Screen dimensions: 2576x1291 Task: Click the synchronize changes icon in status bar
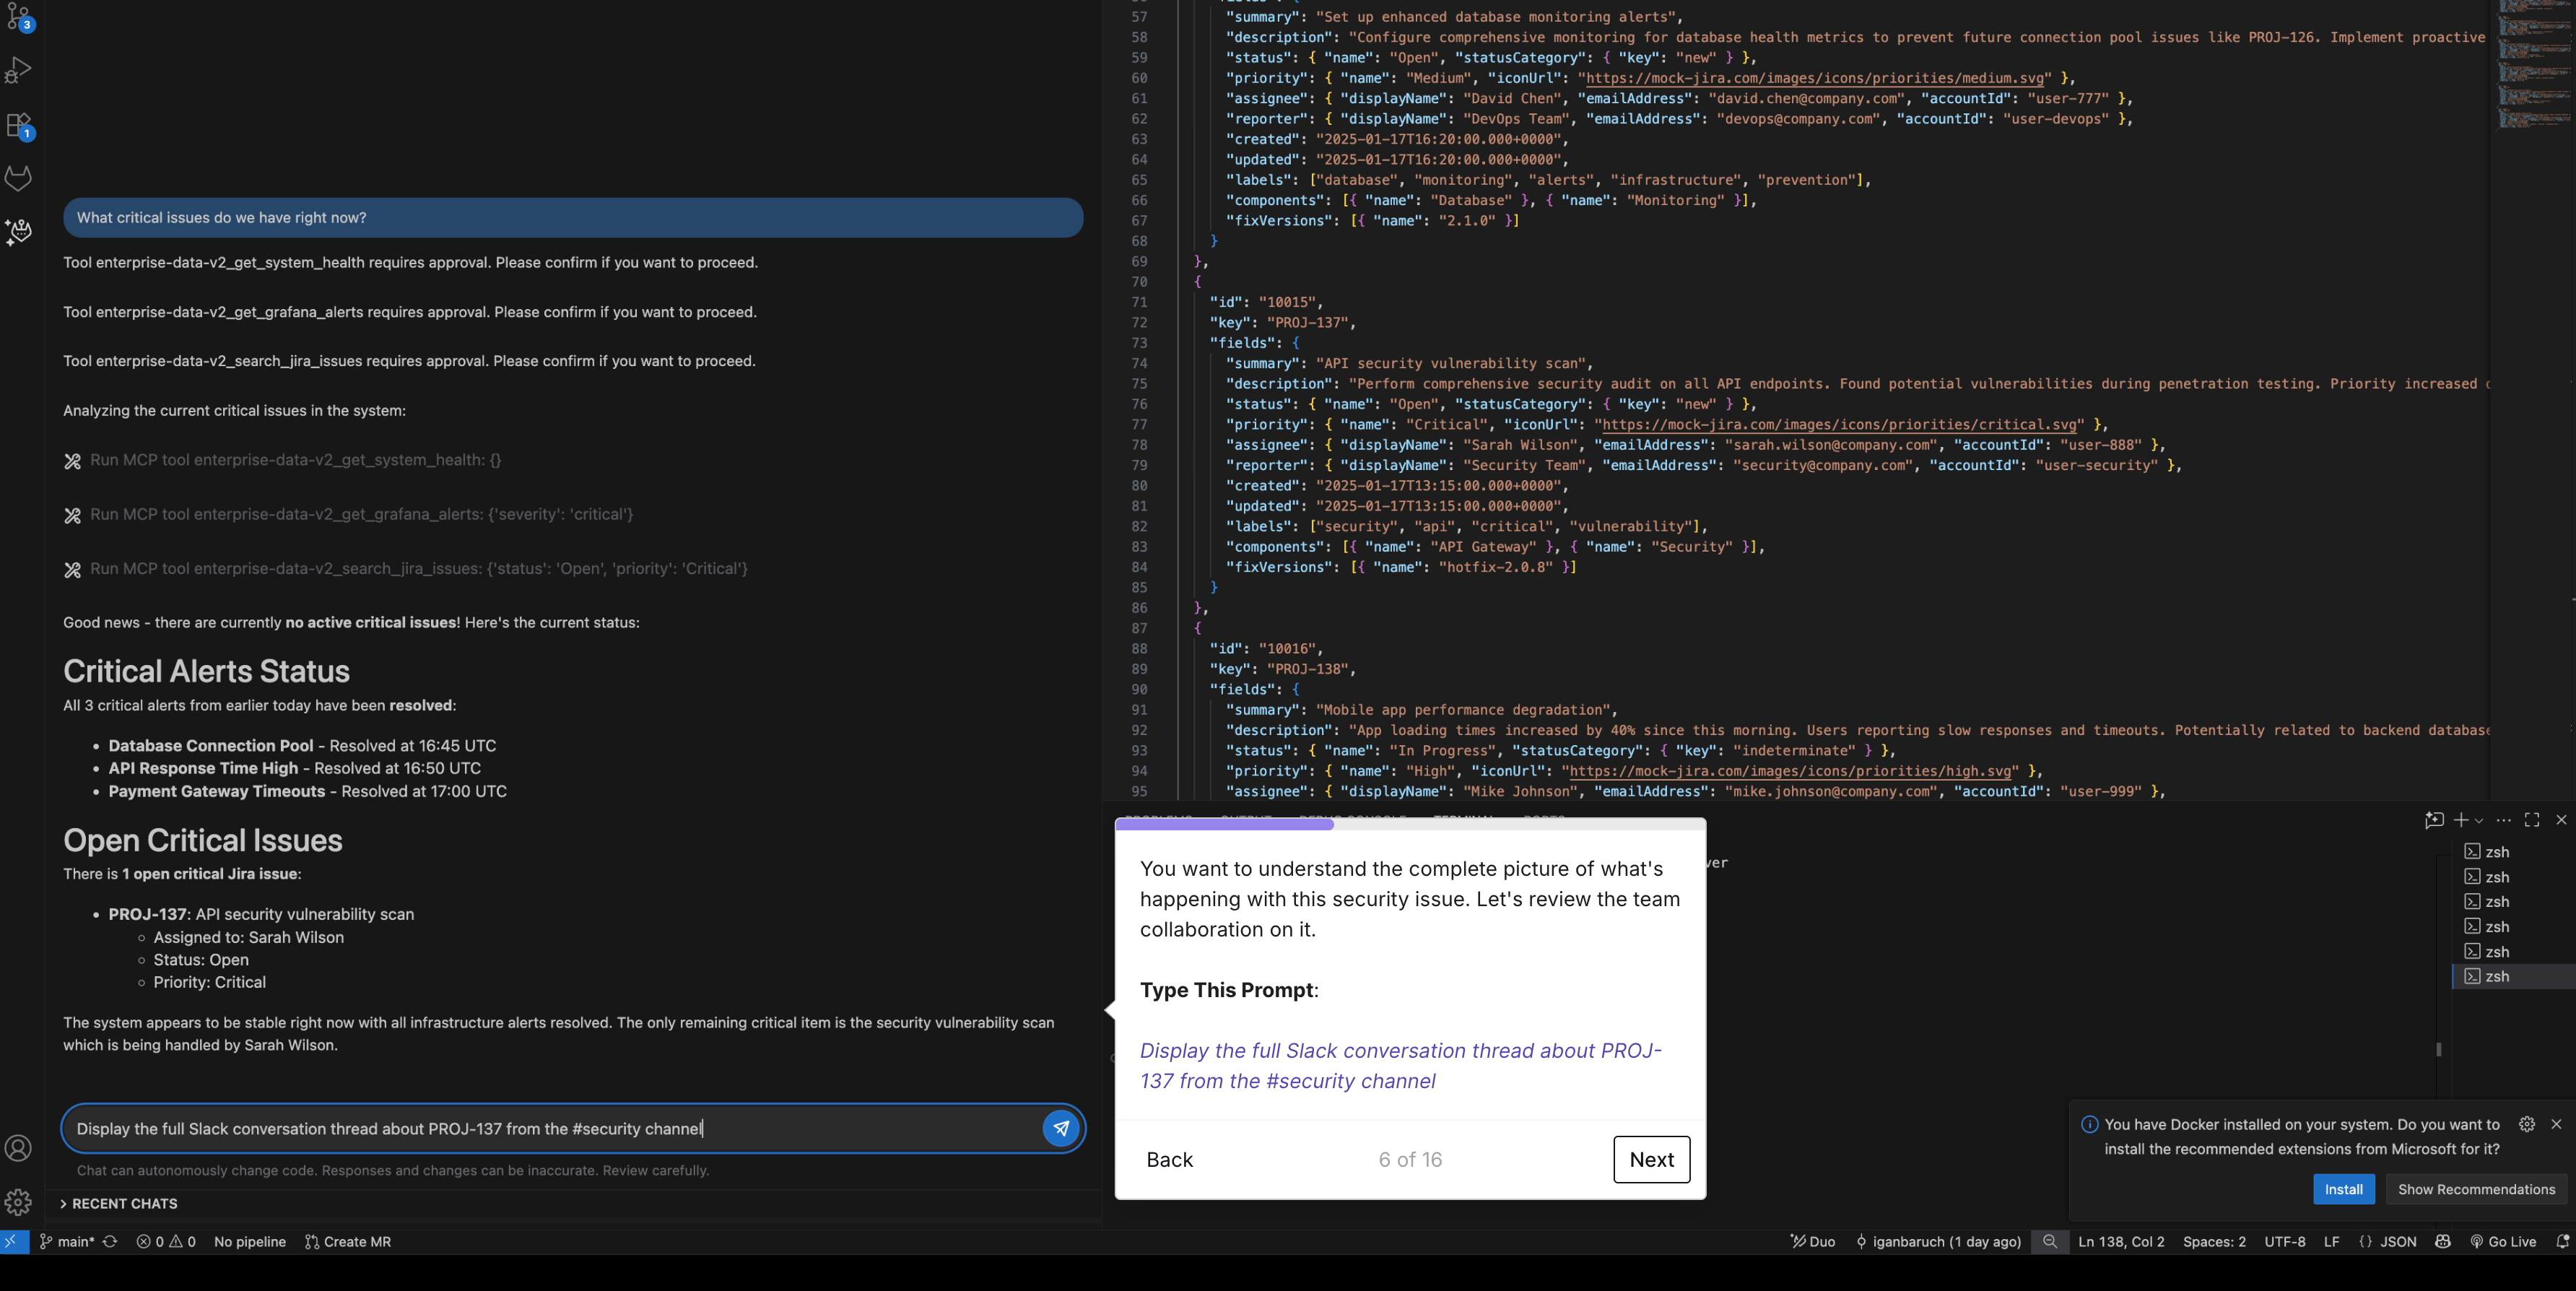tap(110, 1241)
